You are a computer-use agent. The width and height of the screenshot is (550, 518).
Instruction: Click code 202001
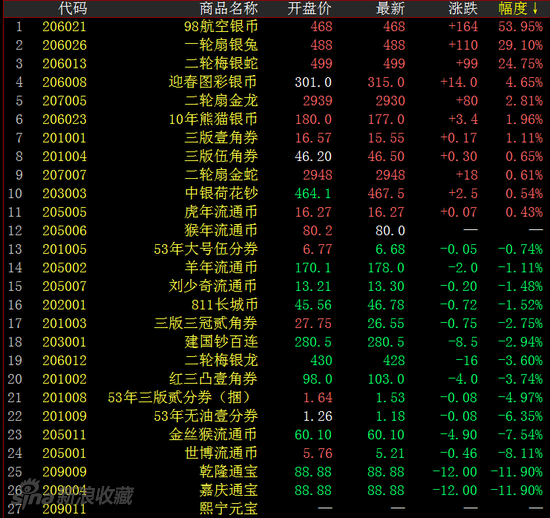point(65,305)
